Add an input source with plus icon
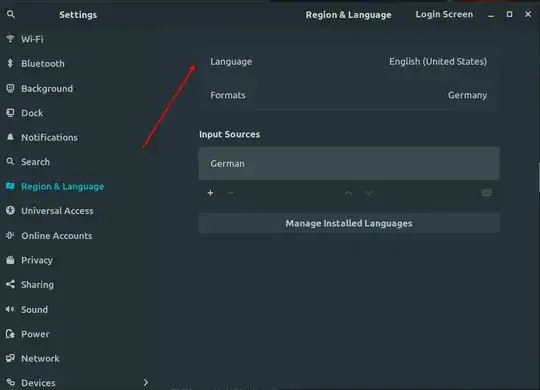 [210, 193]
